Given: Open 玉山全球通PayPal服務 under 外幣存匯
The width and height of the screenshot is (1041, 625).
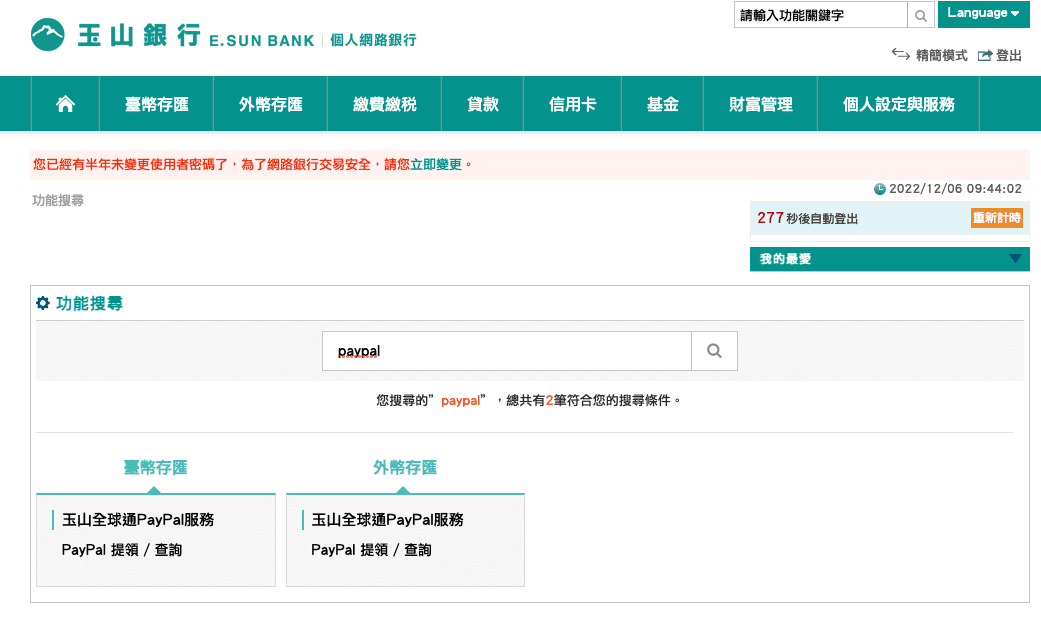Looking at the screenshot, I should [x=388, y=519].
